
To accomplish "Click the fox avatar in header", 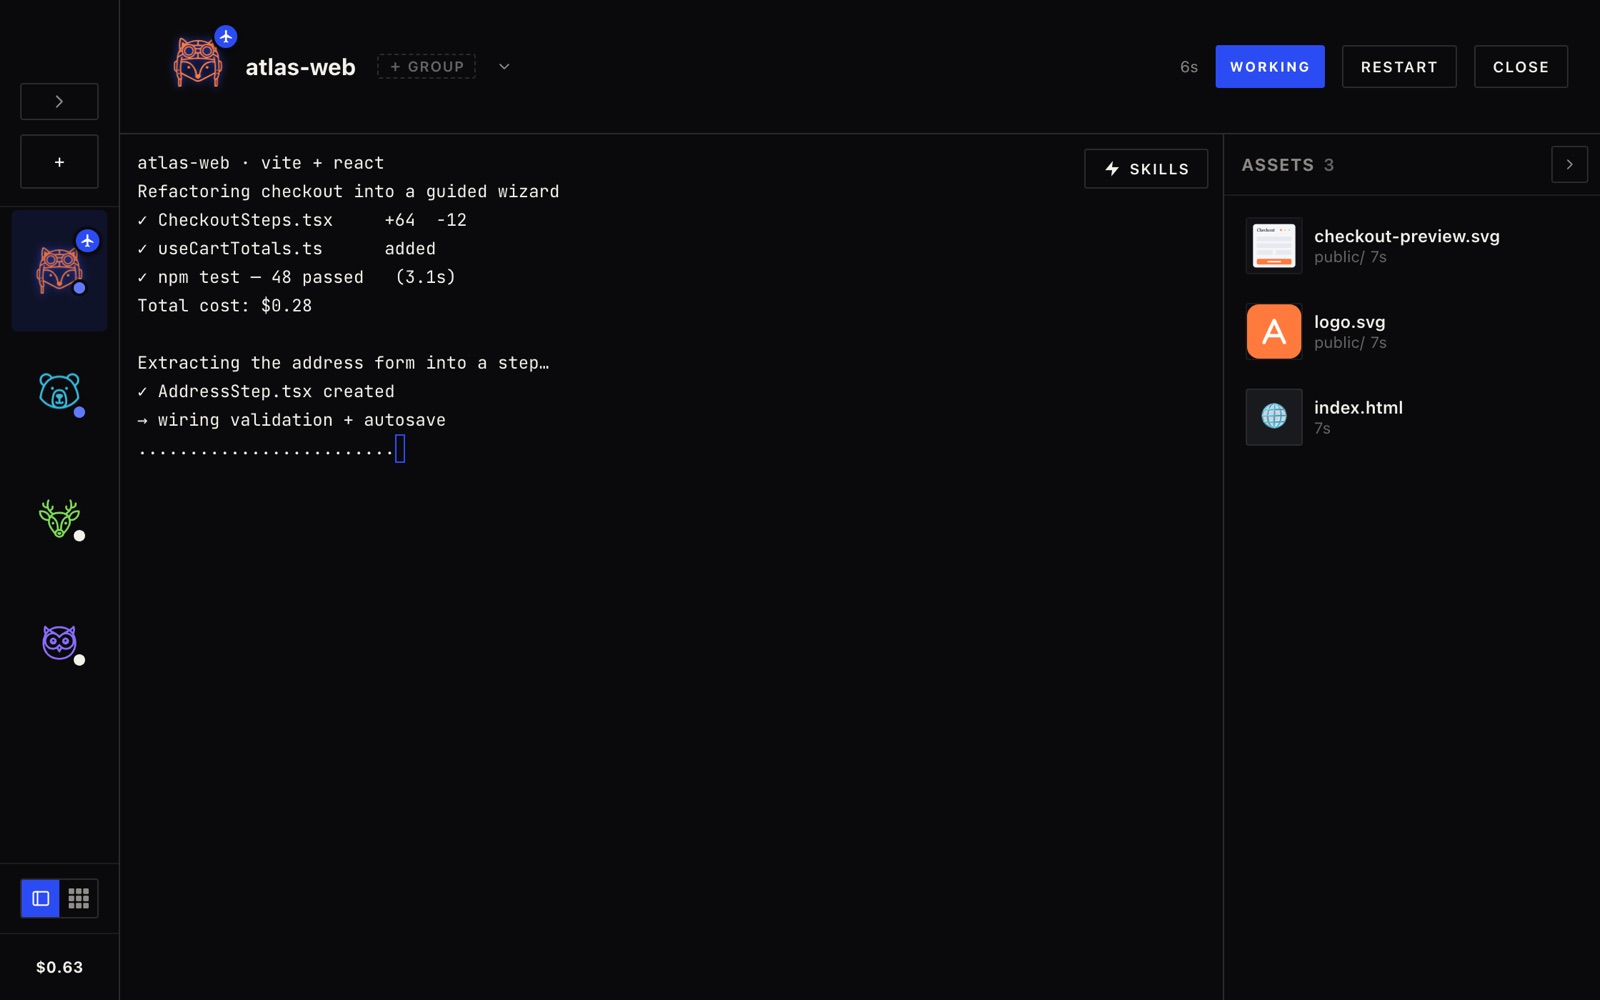I will tap(198, 63).
